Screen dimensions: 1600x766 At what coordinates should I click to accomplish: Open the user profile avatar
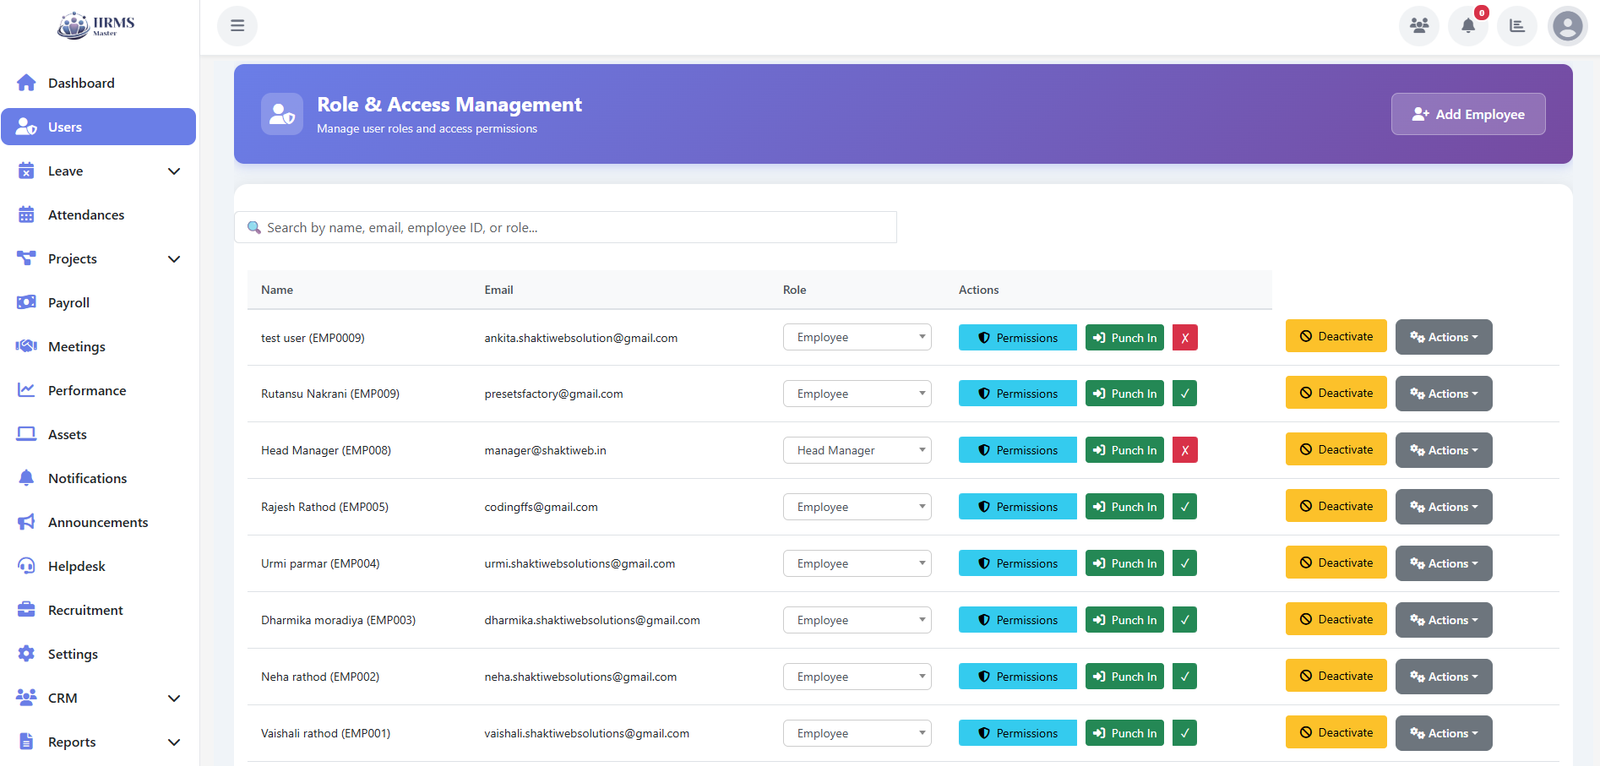1568,26
